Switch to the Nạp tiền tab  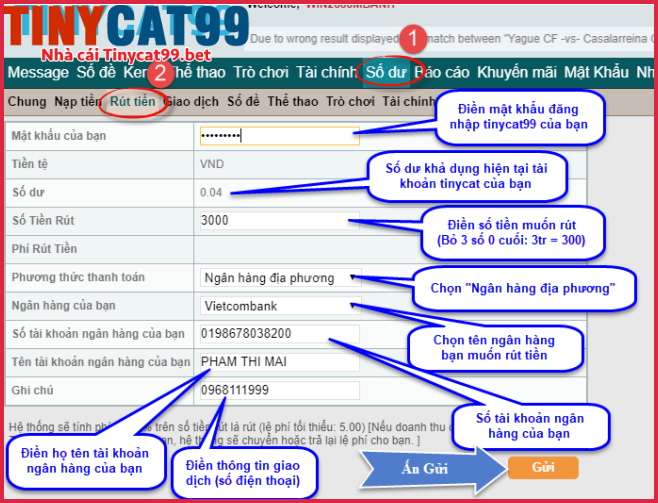(78, 101)
